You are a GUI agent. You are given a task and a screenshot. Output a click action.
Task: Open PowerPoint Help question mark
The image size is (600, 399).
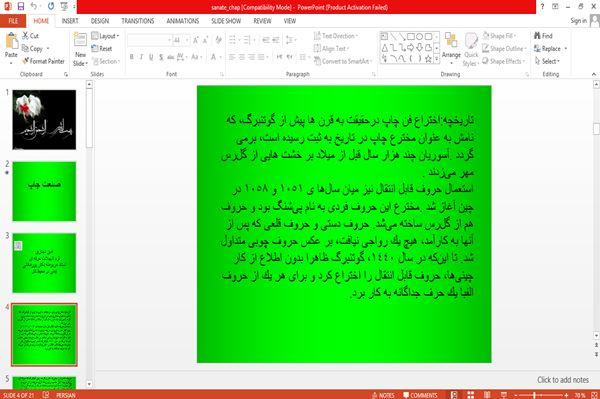(542, 7)
